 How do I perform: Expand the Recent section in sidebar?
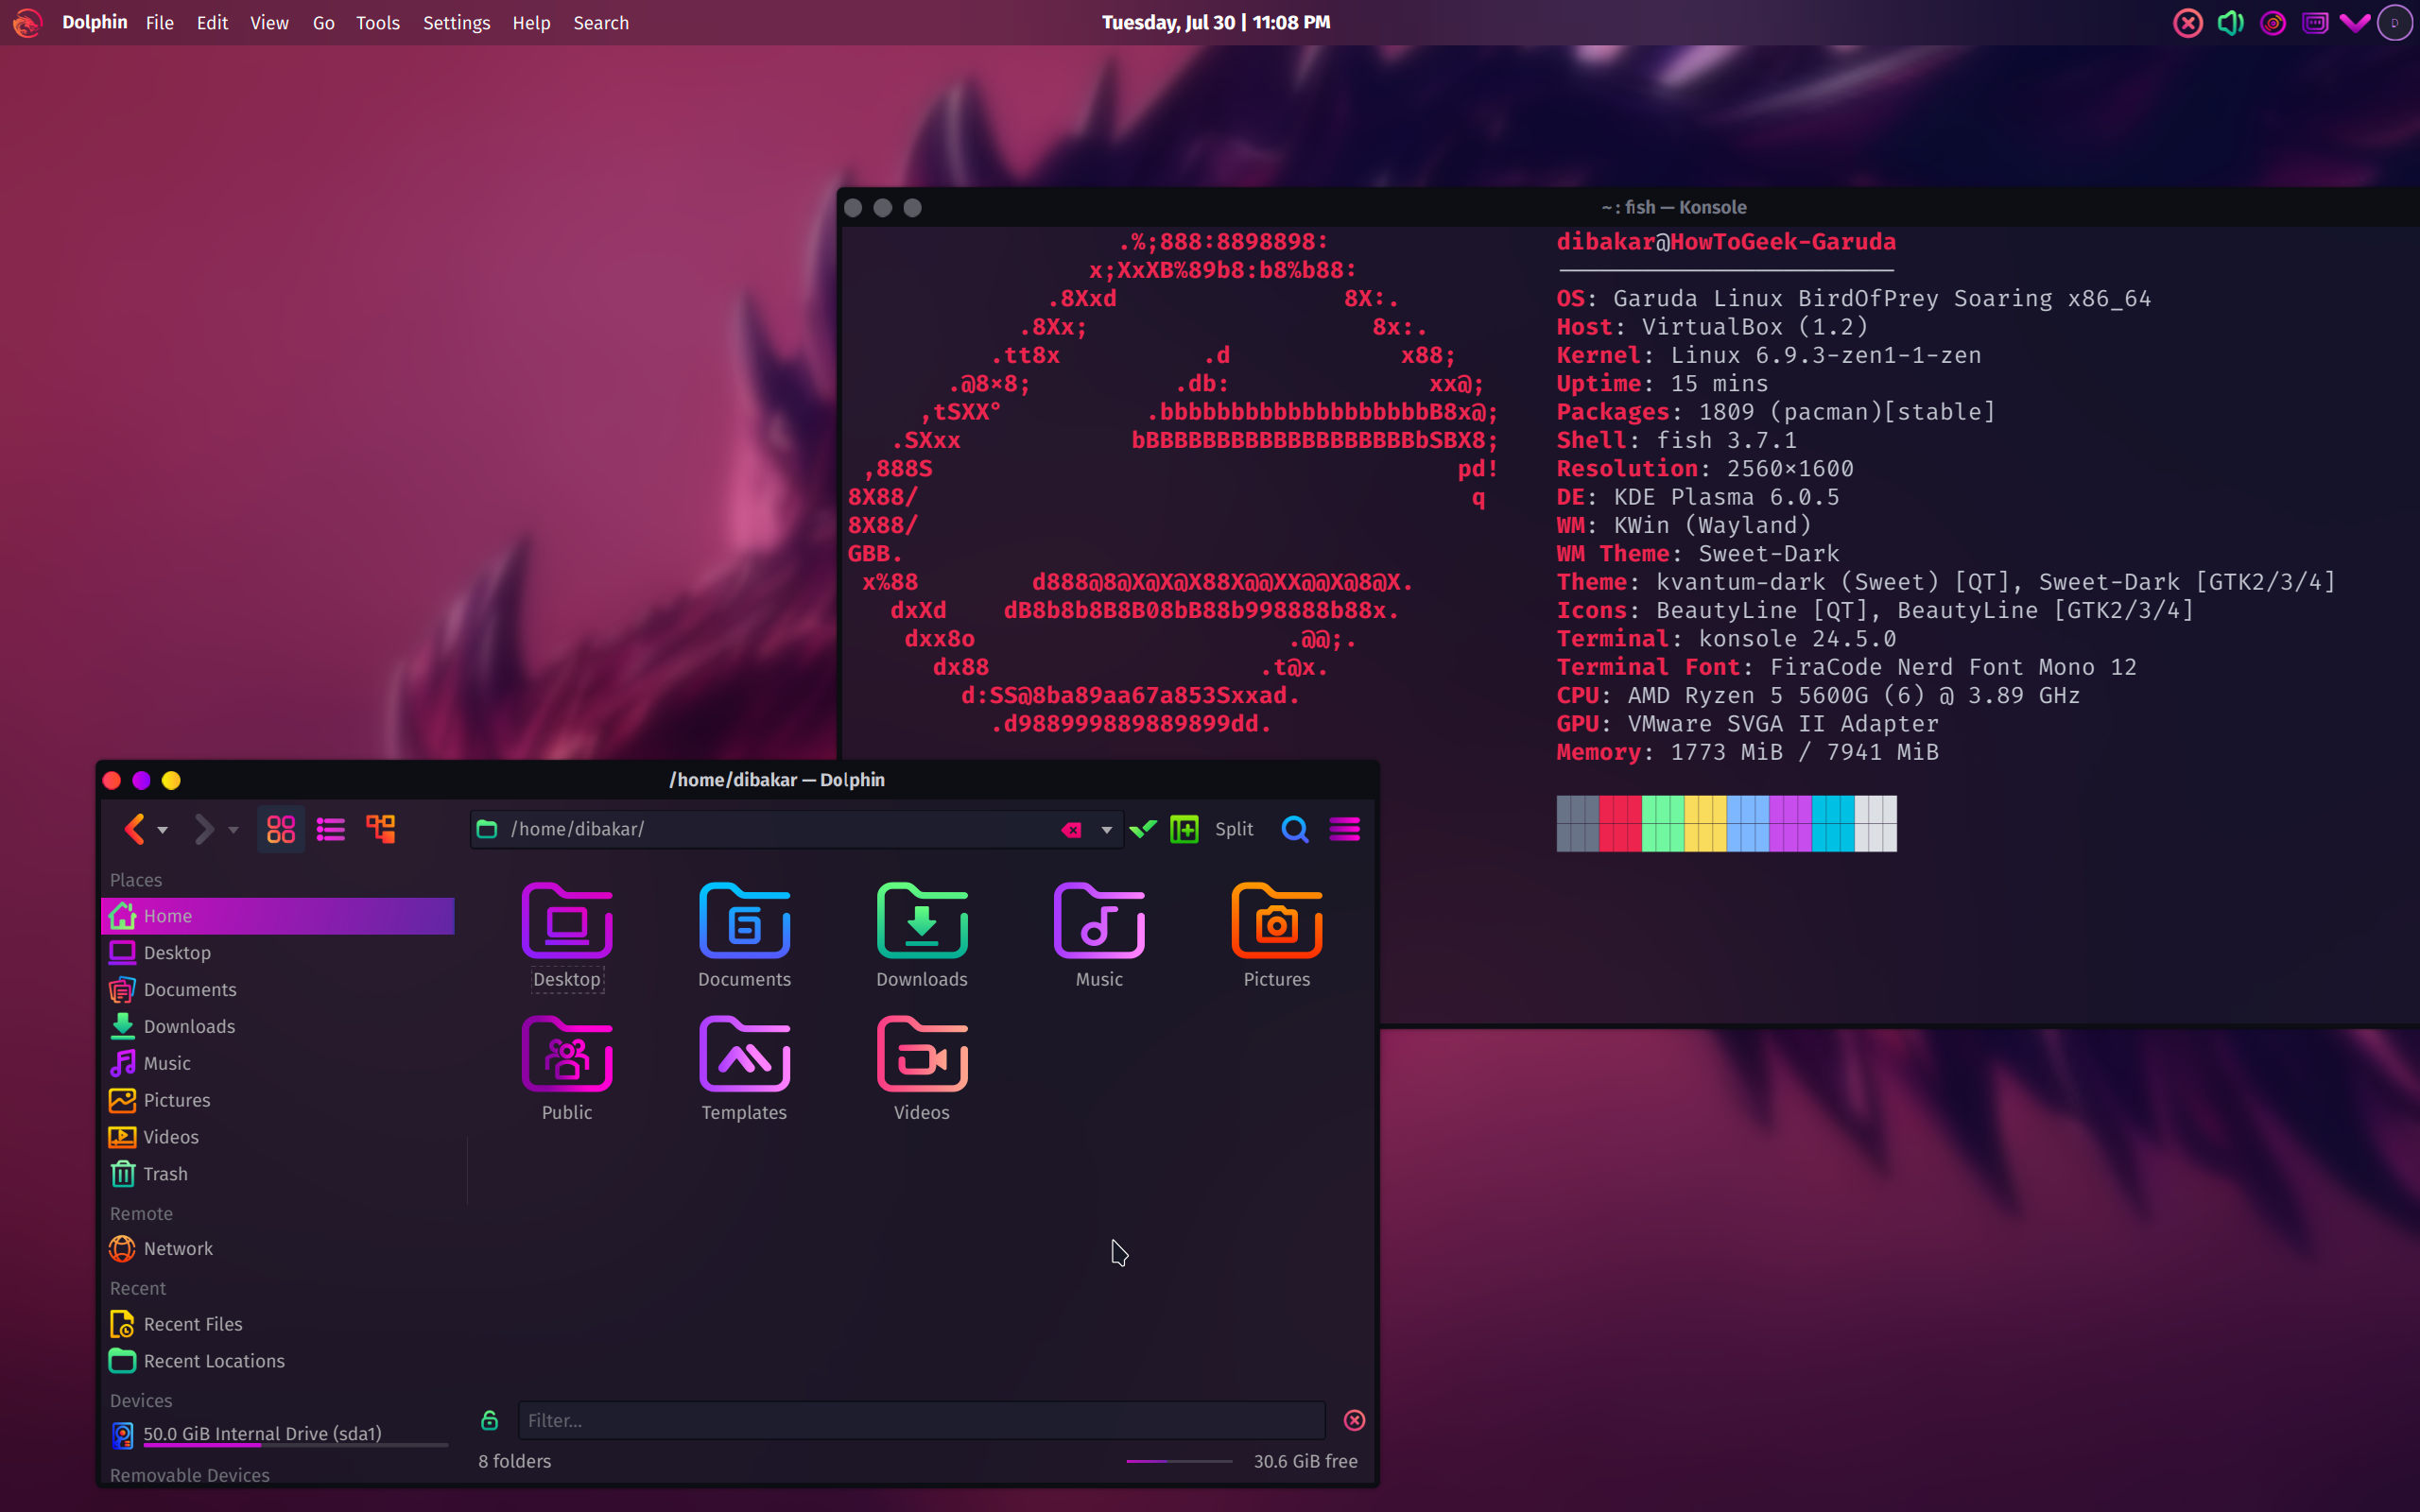(x=138, y=1287)
